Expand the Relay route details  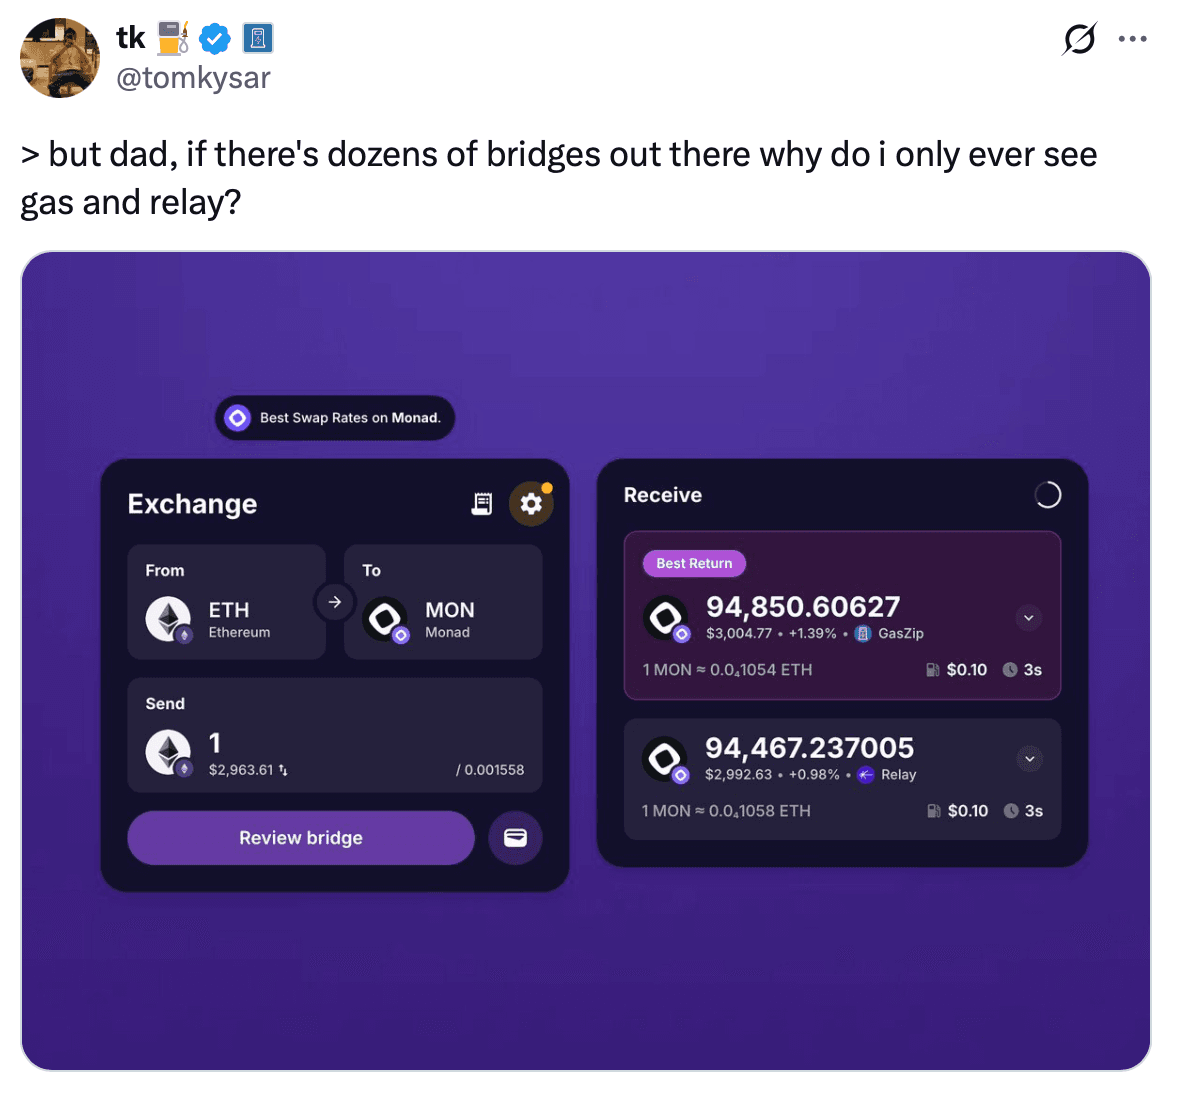1029,759
